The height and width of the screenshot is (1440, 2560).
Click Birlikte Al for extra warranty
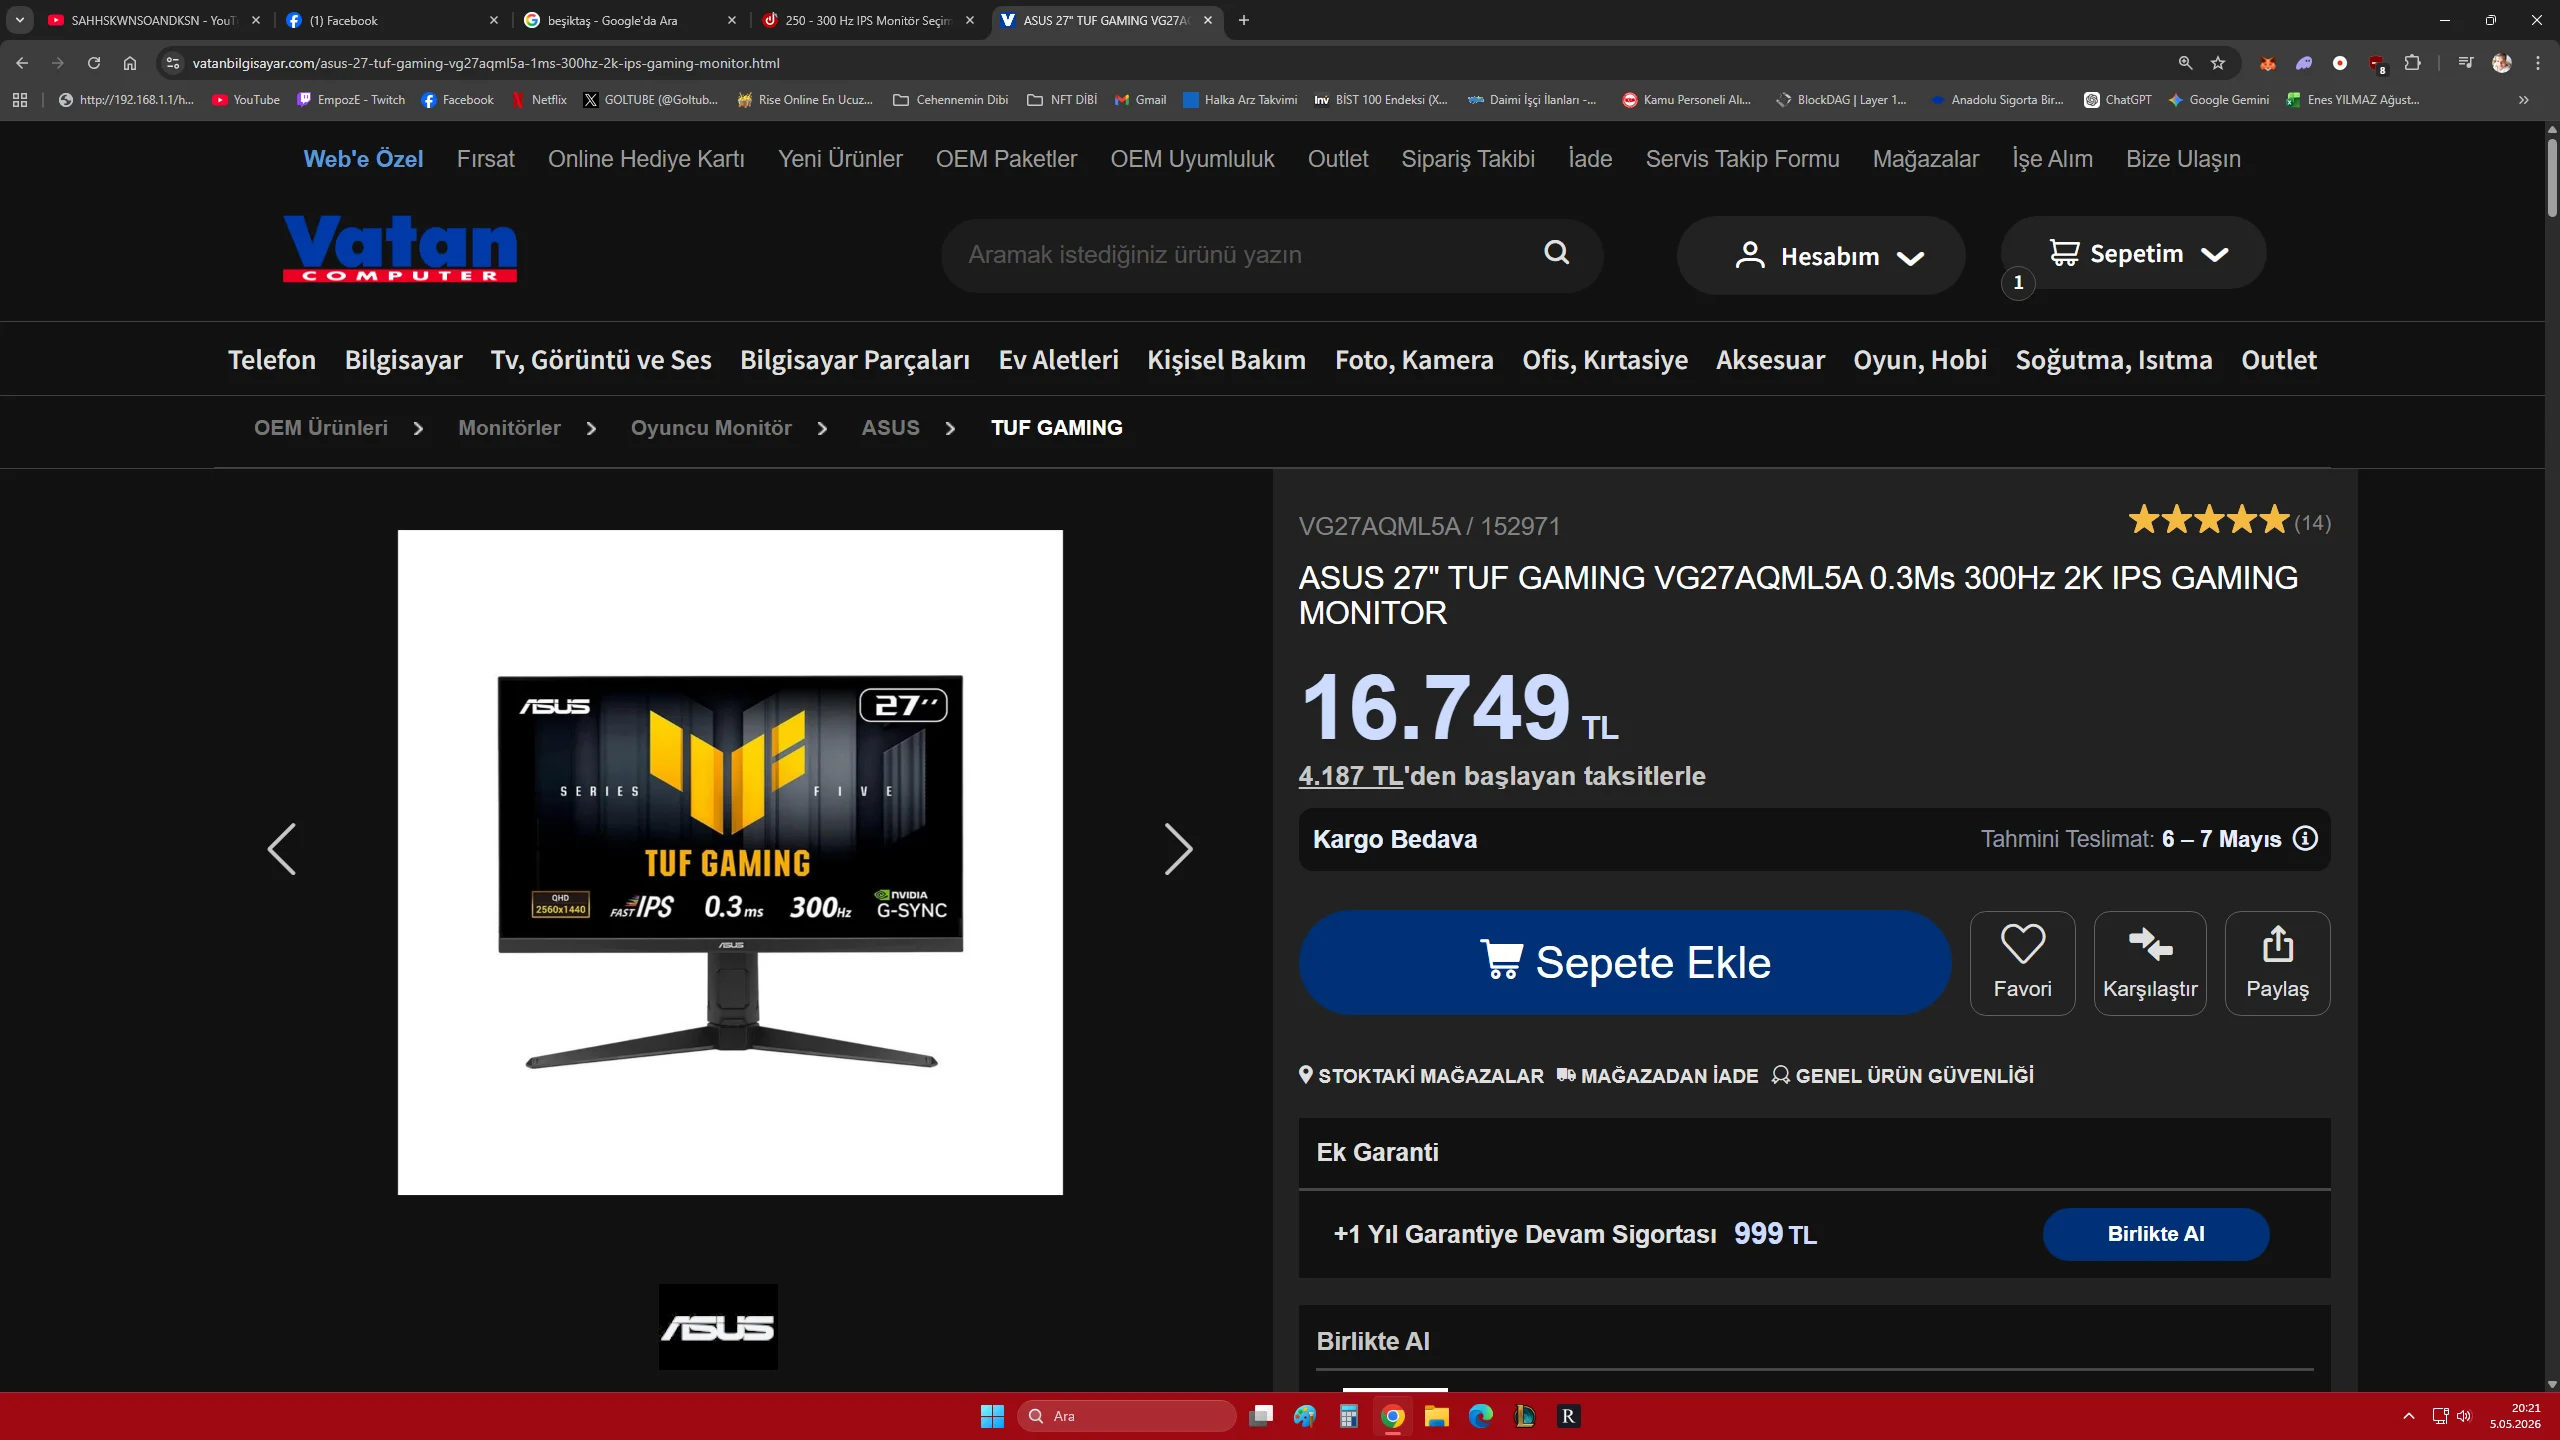click(x=2156, y=1234)
